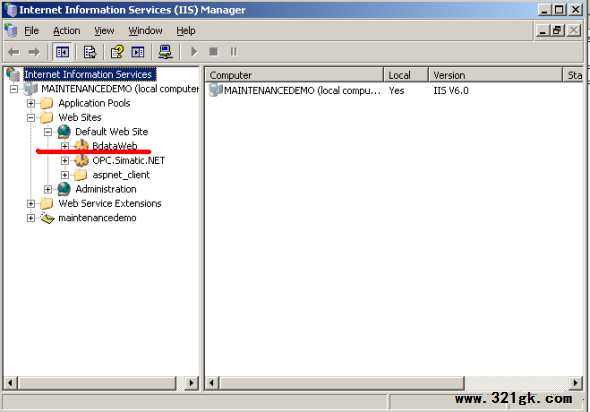Click the Forward arrow toolbar button
The height and width of the screenshot is (412, 590).
[34, 52]
